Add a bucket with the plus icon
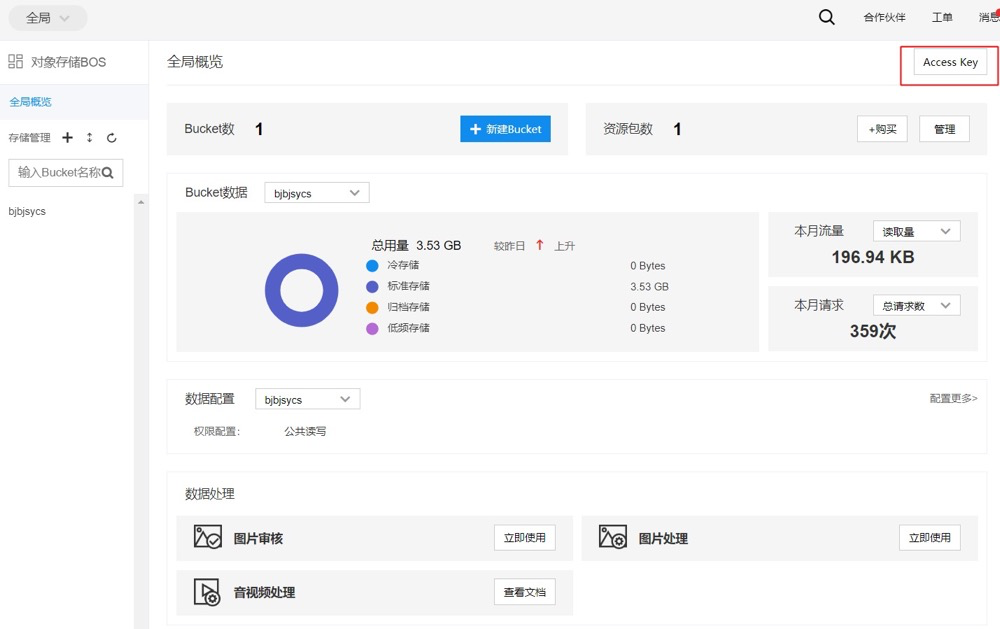This screenshot has width=1000, height=629. tap(68, 137)
